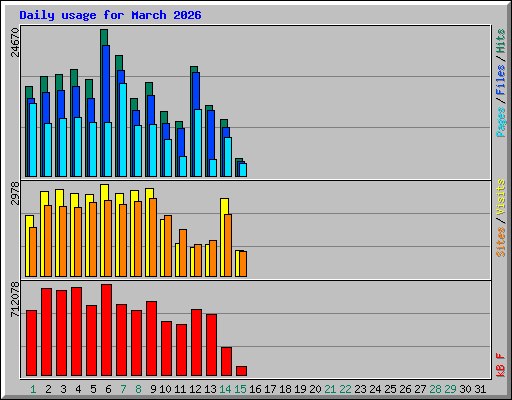The height and width of the screenshot is (400, 512).
Task: Click the yellow "Visits" legend label
Action: pyautogui.click(x=501, y=197)
